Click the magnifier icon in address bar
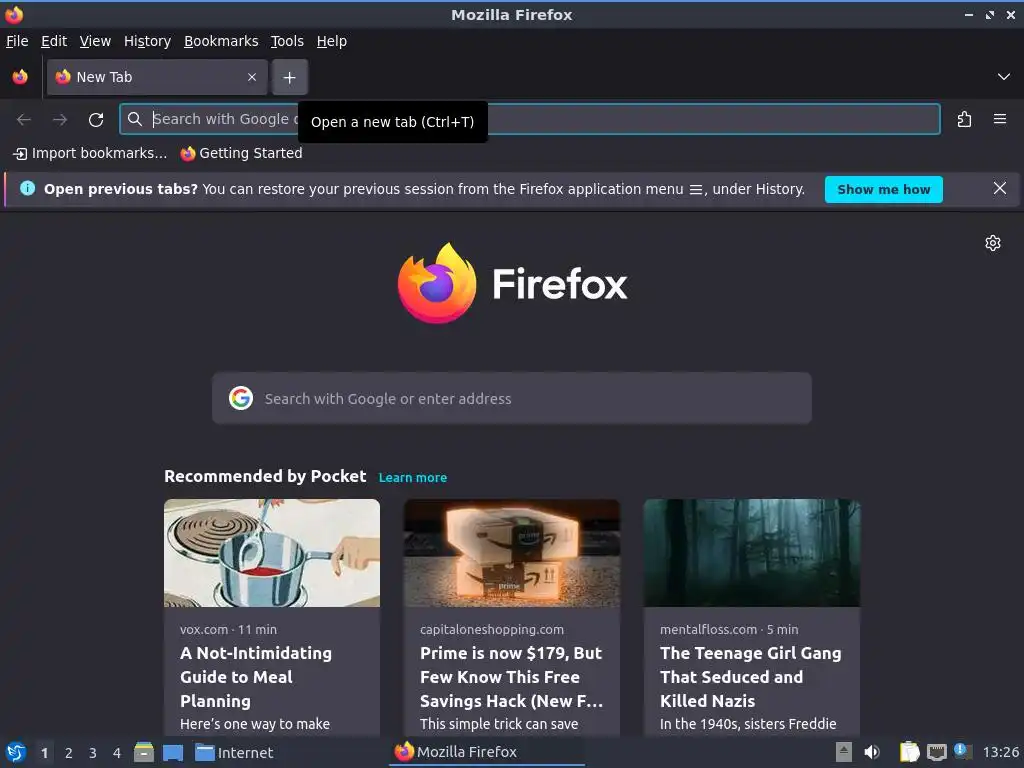This screenshot has width=1024, height=768. click(x=135, y=119)
